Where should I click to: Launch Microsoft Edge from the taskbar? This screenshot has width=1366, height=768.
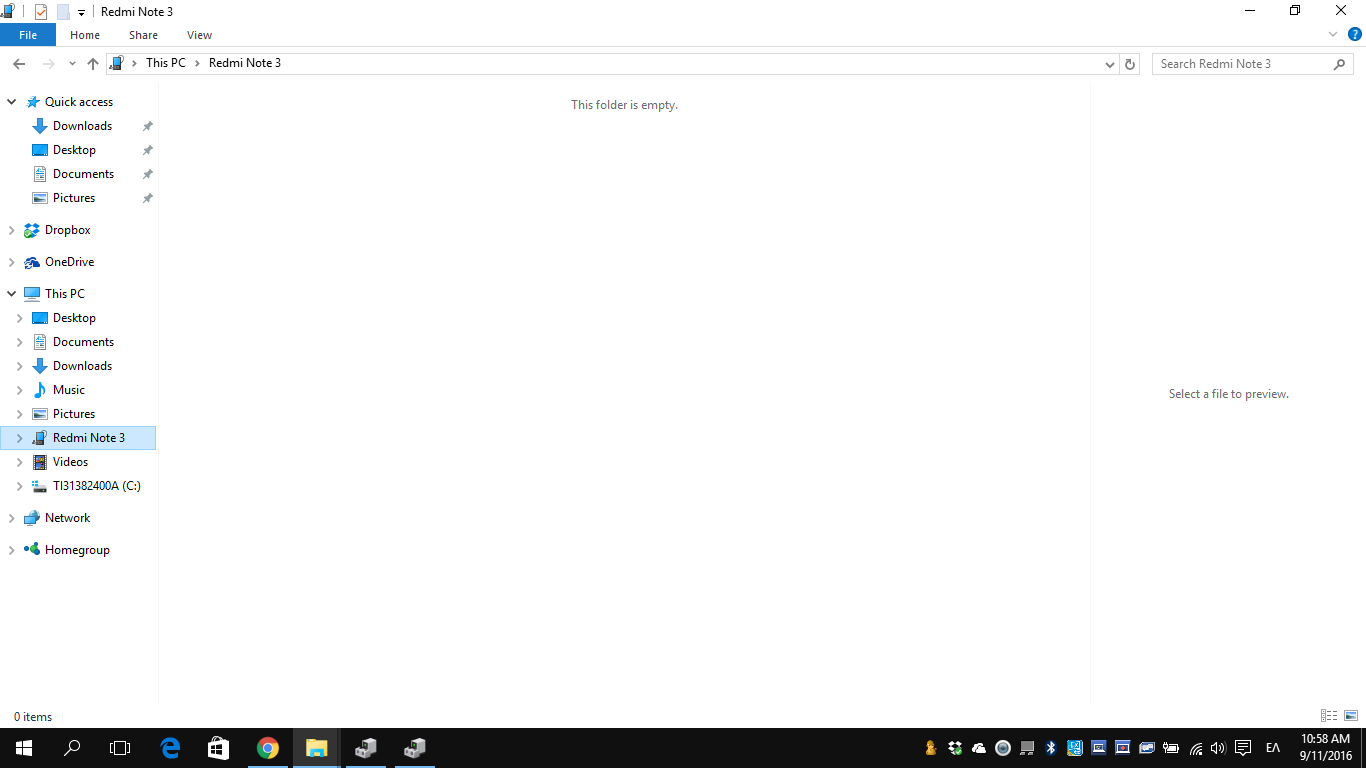[170, 748]
